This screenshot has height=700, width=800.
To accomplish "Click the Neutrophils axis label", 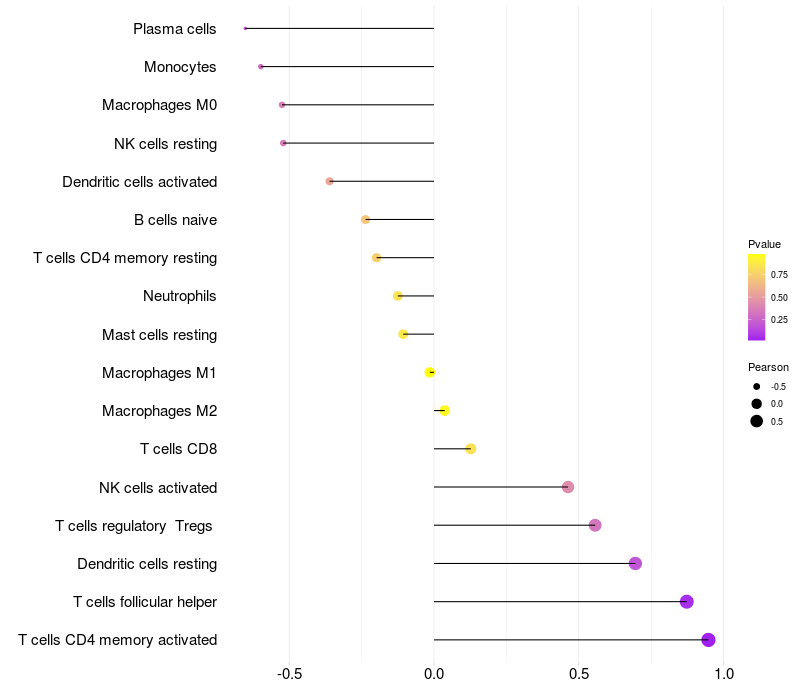I will pos(180,296).
